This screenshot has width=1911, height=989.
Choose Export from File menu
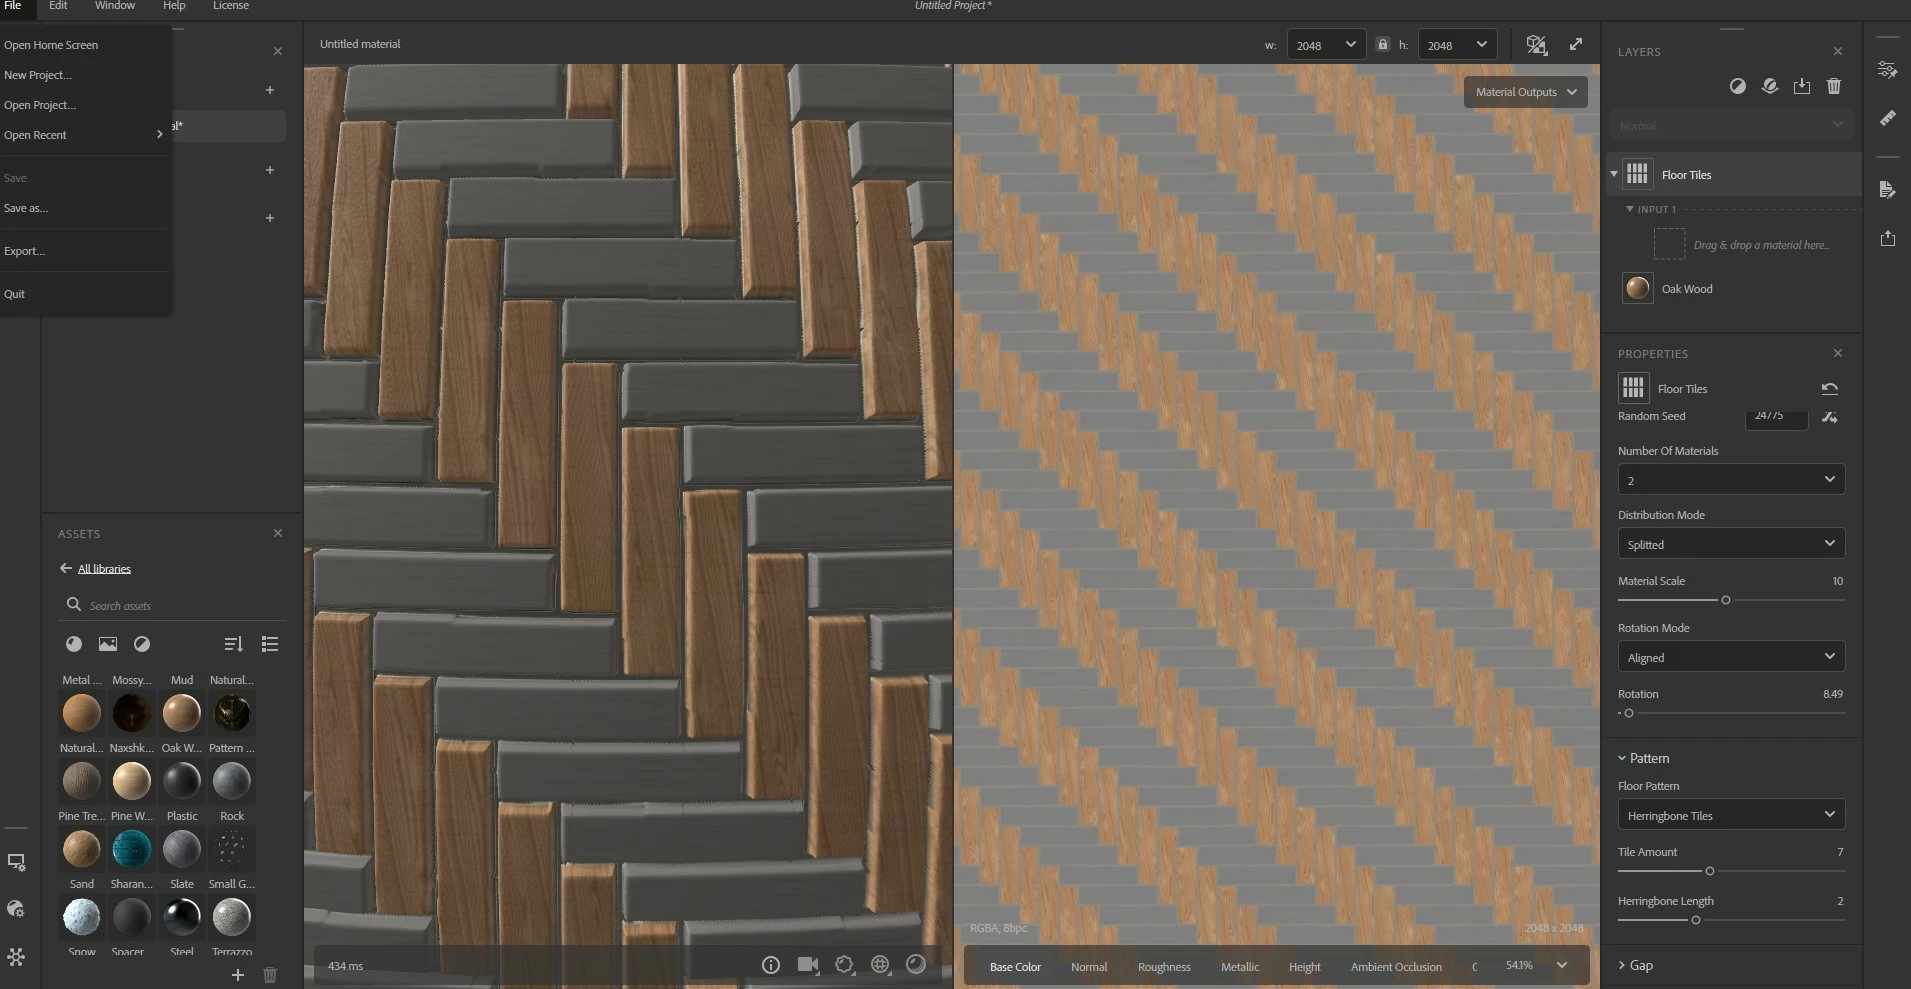click(x=24, y=251)
